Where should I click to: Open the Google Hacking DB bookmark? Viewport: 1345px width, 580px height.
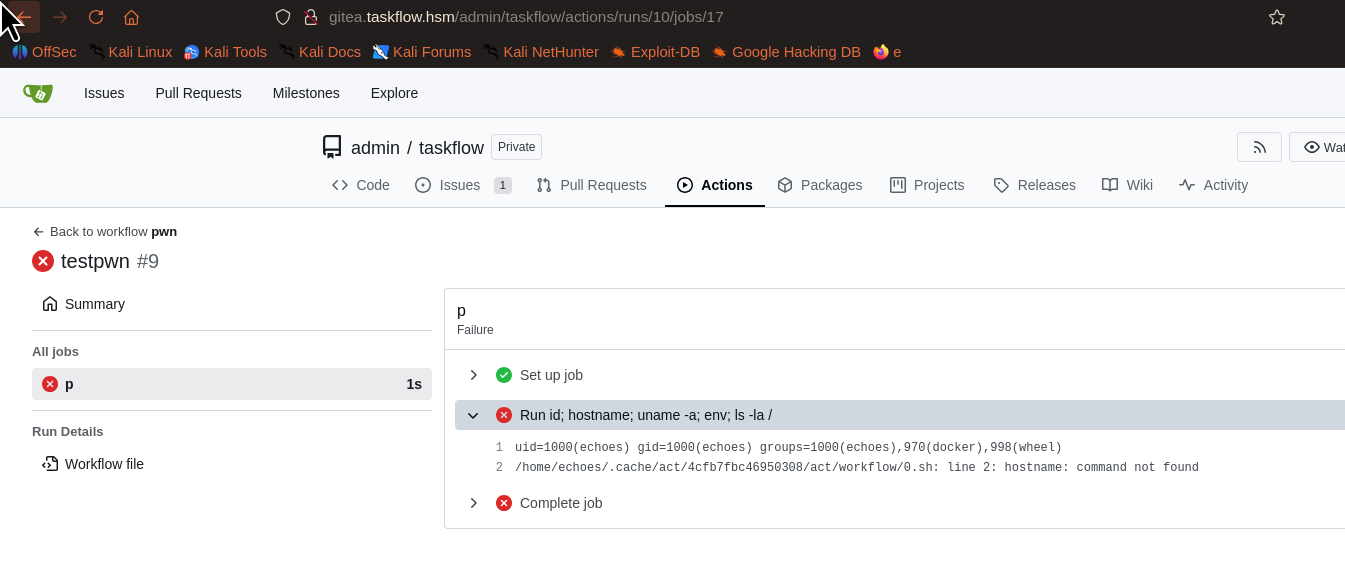click(786, 52)
